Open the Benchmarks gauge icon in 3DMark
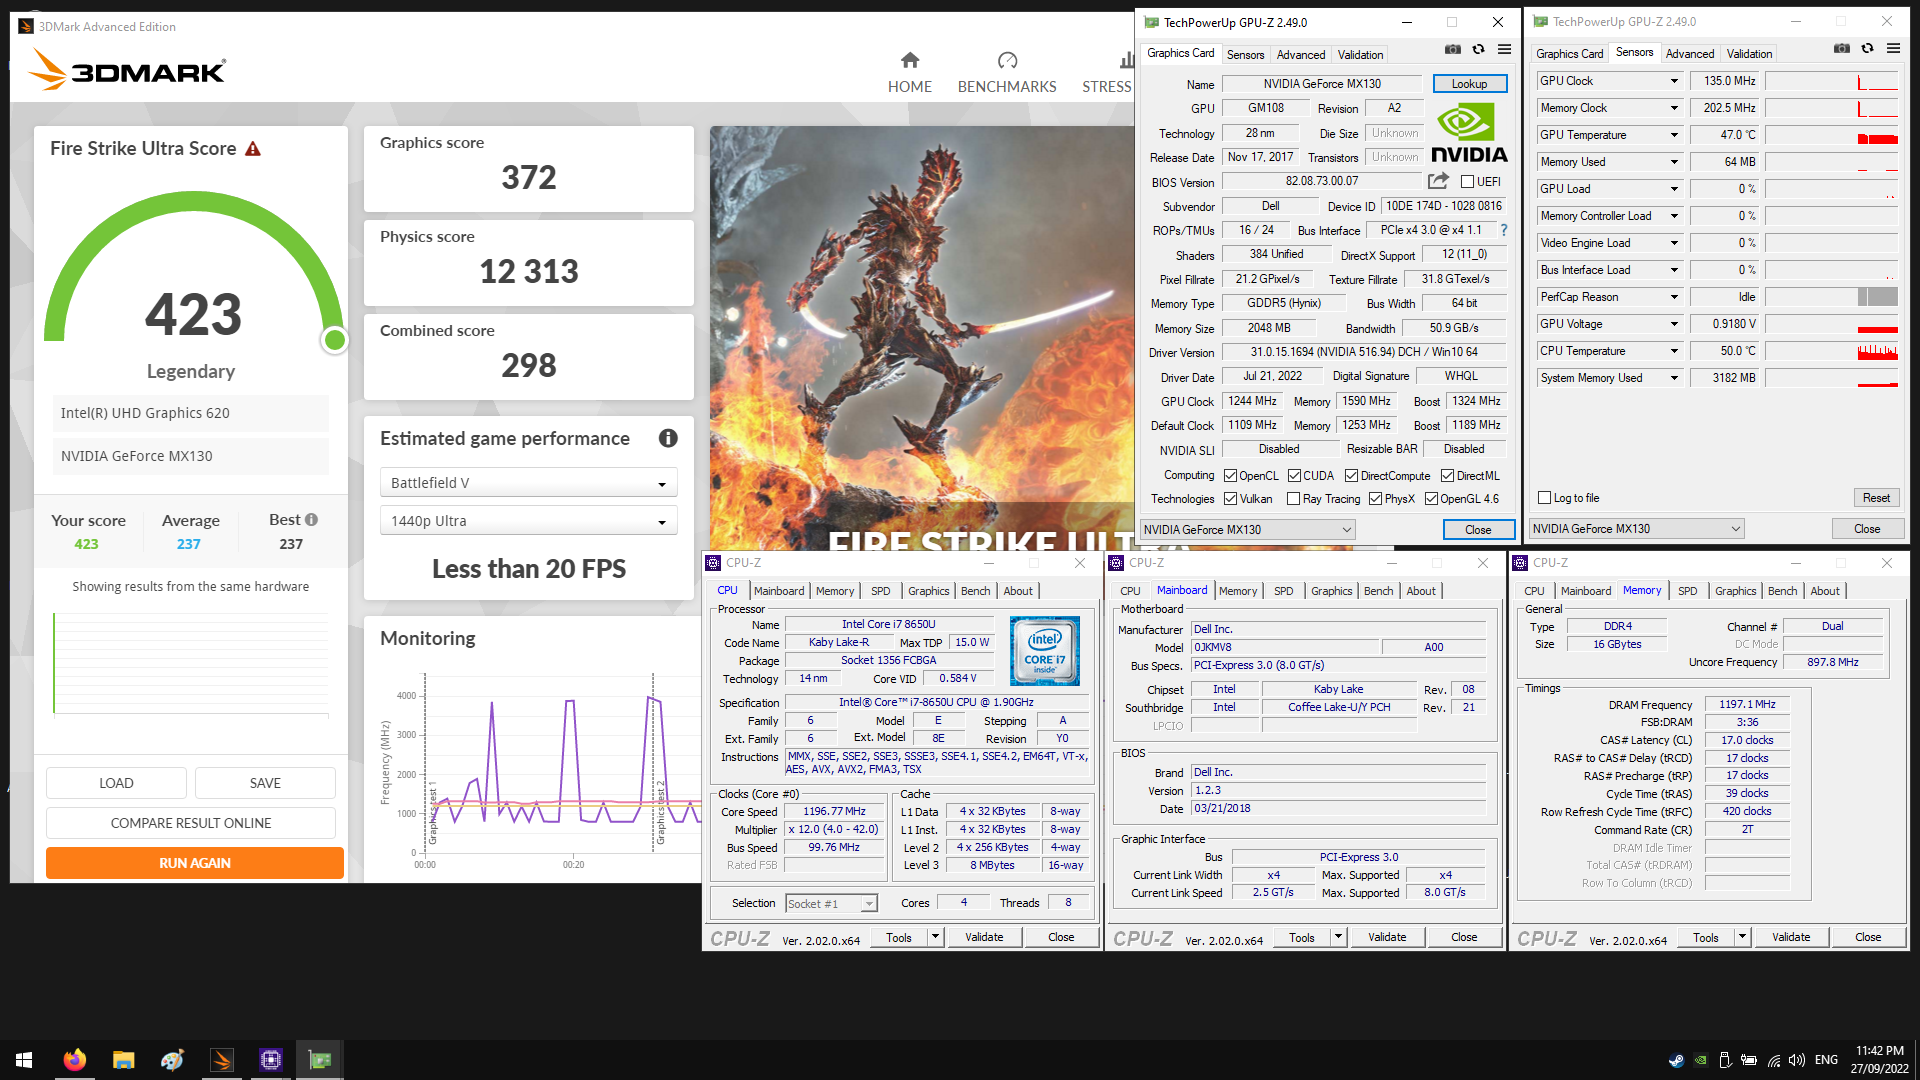The height and width of the screenshot is (1080, 1920). (1007, 60)
